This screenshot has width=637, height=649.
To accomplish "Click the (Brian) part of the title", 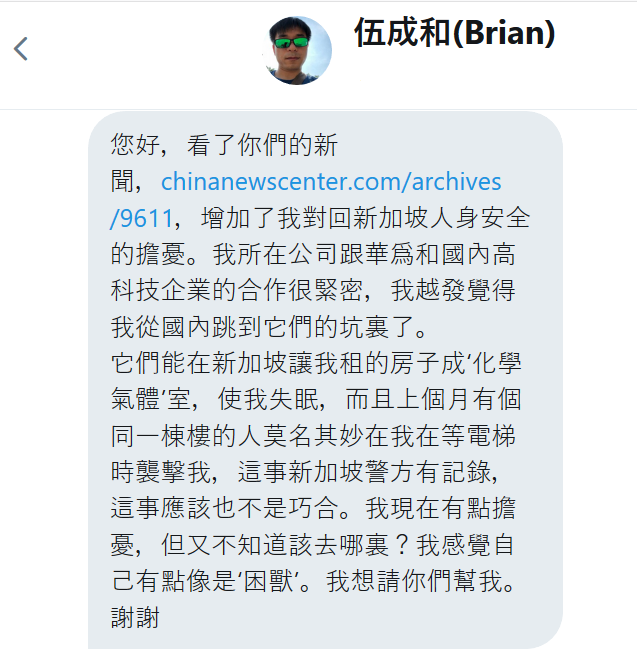I will [504, 33].
